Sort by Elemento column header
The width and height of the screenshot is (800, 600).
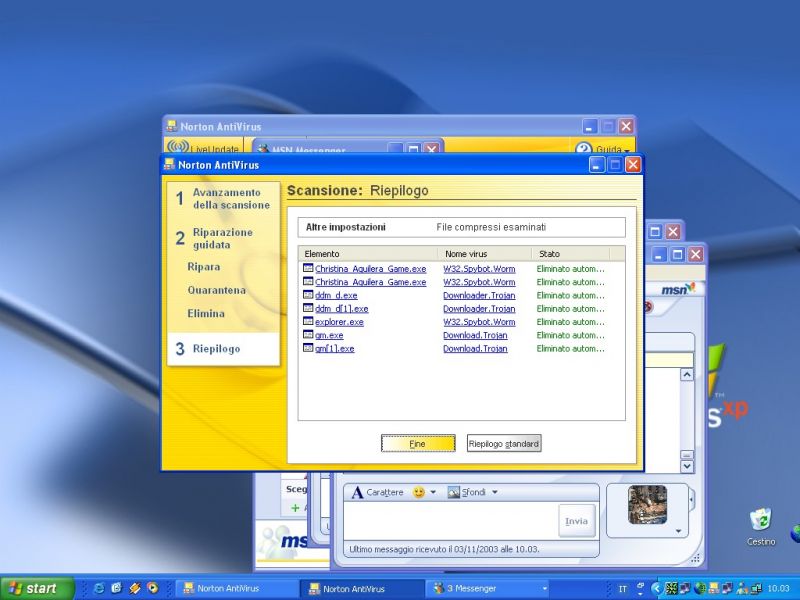368,254
